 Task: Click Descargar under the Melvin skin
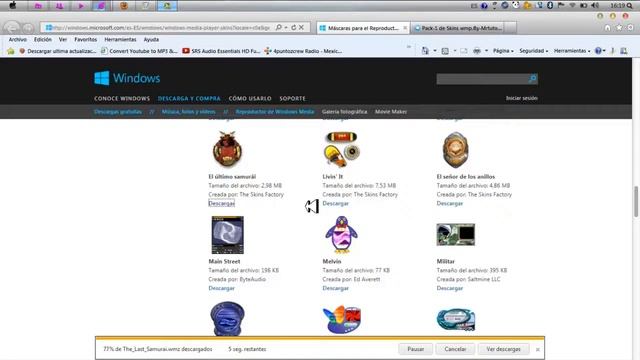tap(336, 288)
